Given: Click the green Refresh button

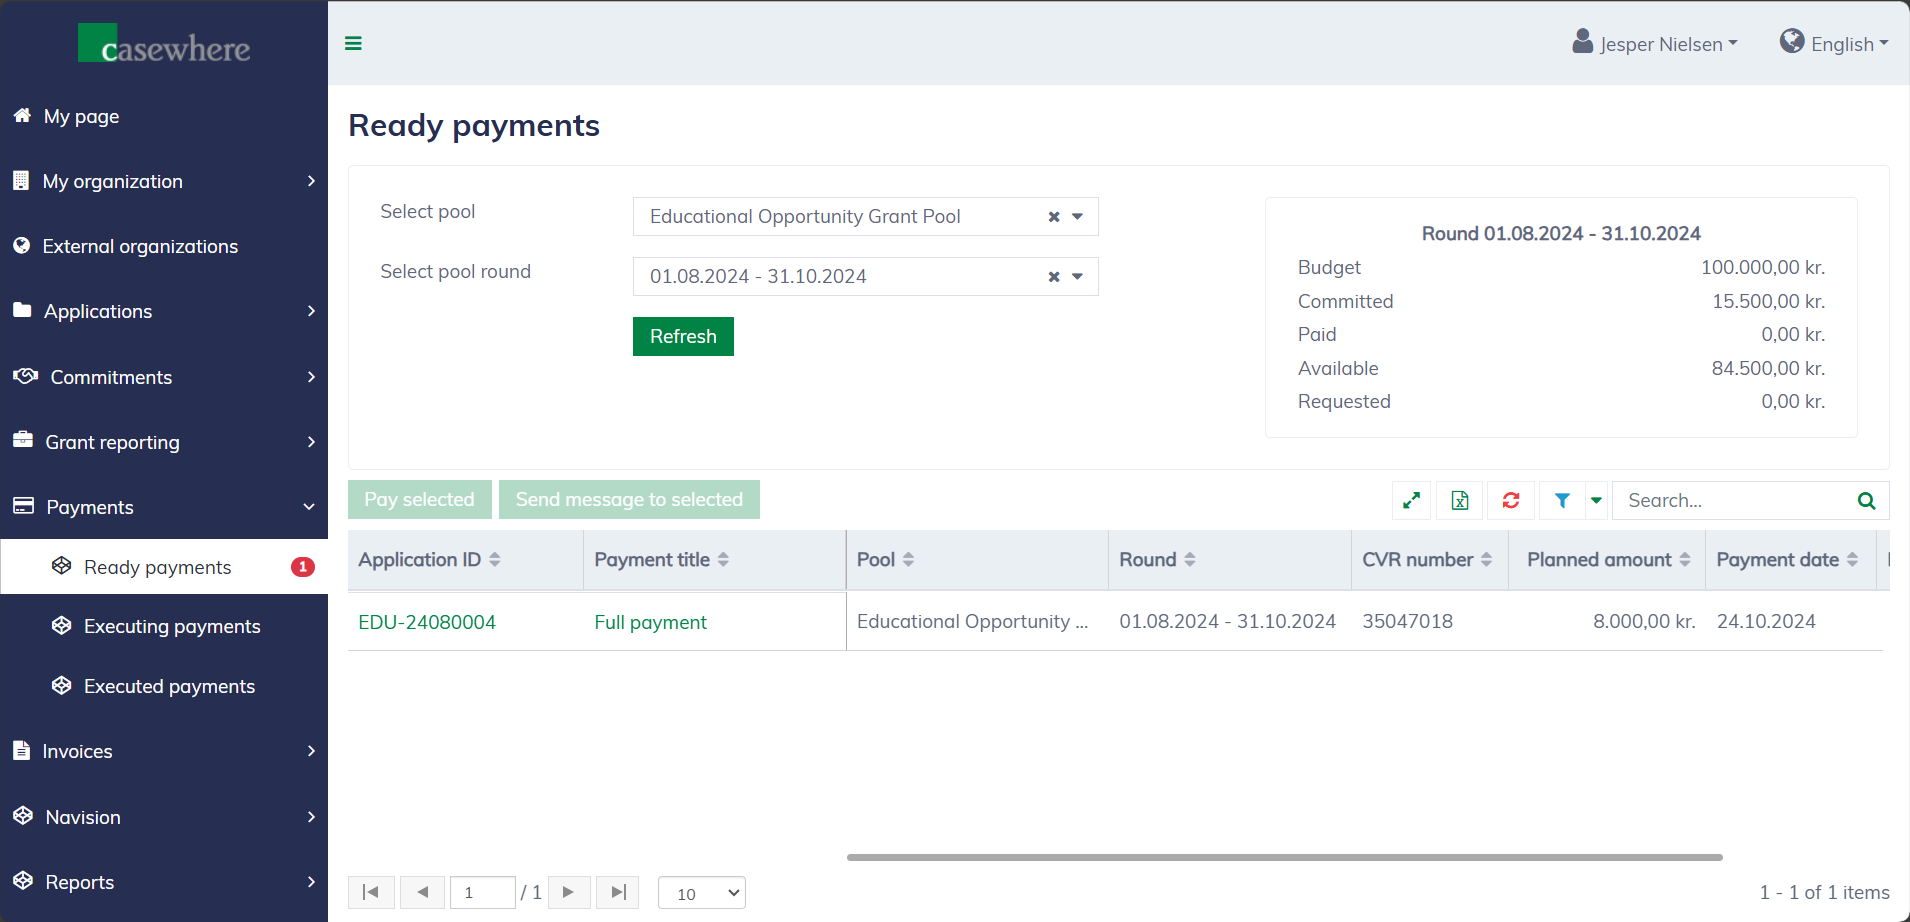Looking at the screenshot, I should tap(683, 337).
